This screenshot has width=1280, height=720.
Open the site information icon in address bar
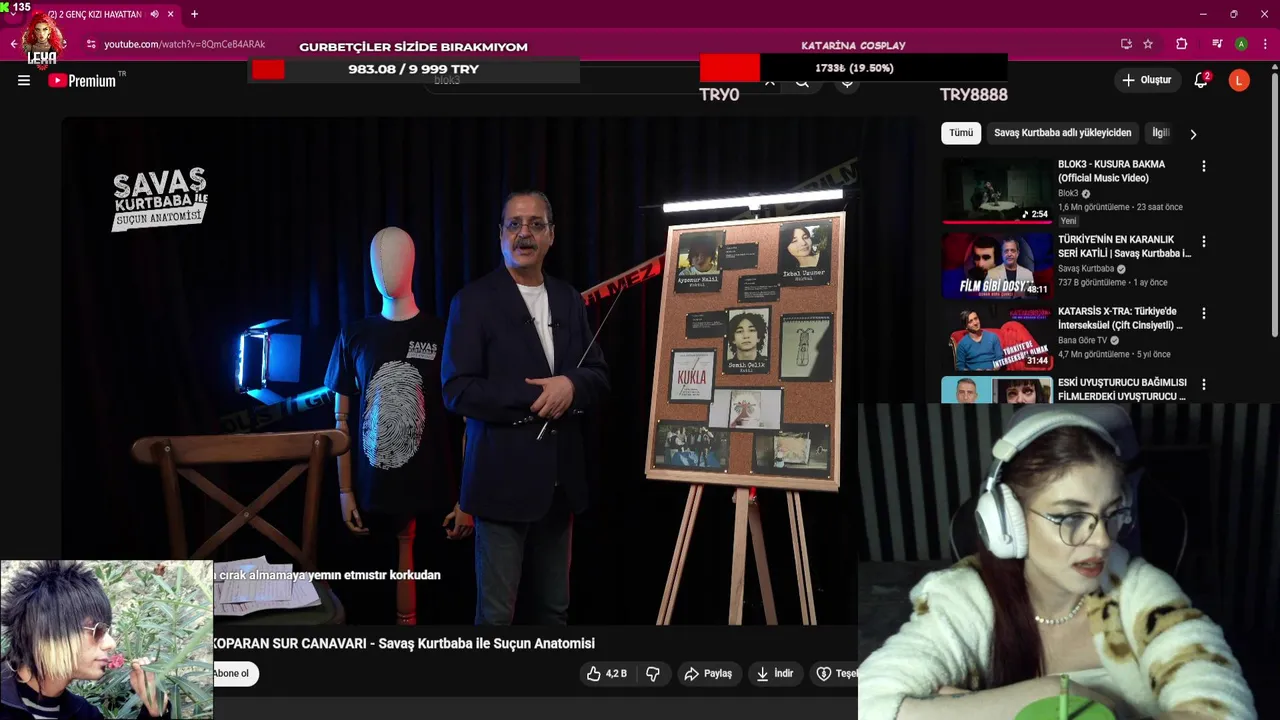click(x=91, y=44)
